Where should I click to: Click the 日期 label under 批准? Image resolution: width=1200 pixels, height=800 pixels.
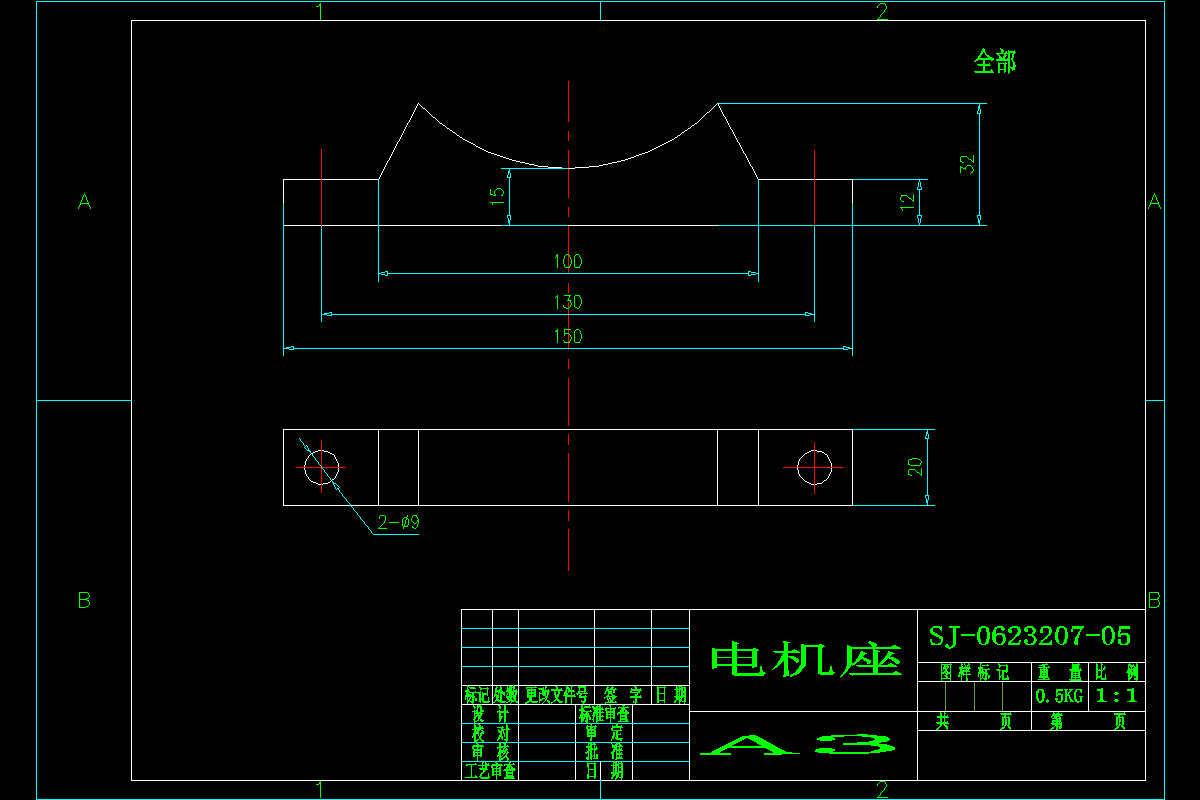pyautogui.click(x=604, y=771)
